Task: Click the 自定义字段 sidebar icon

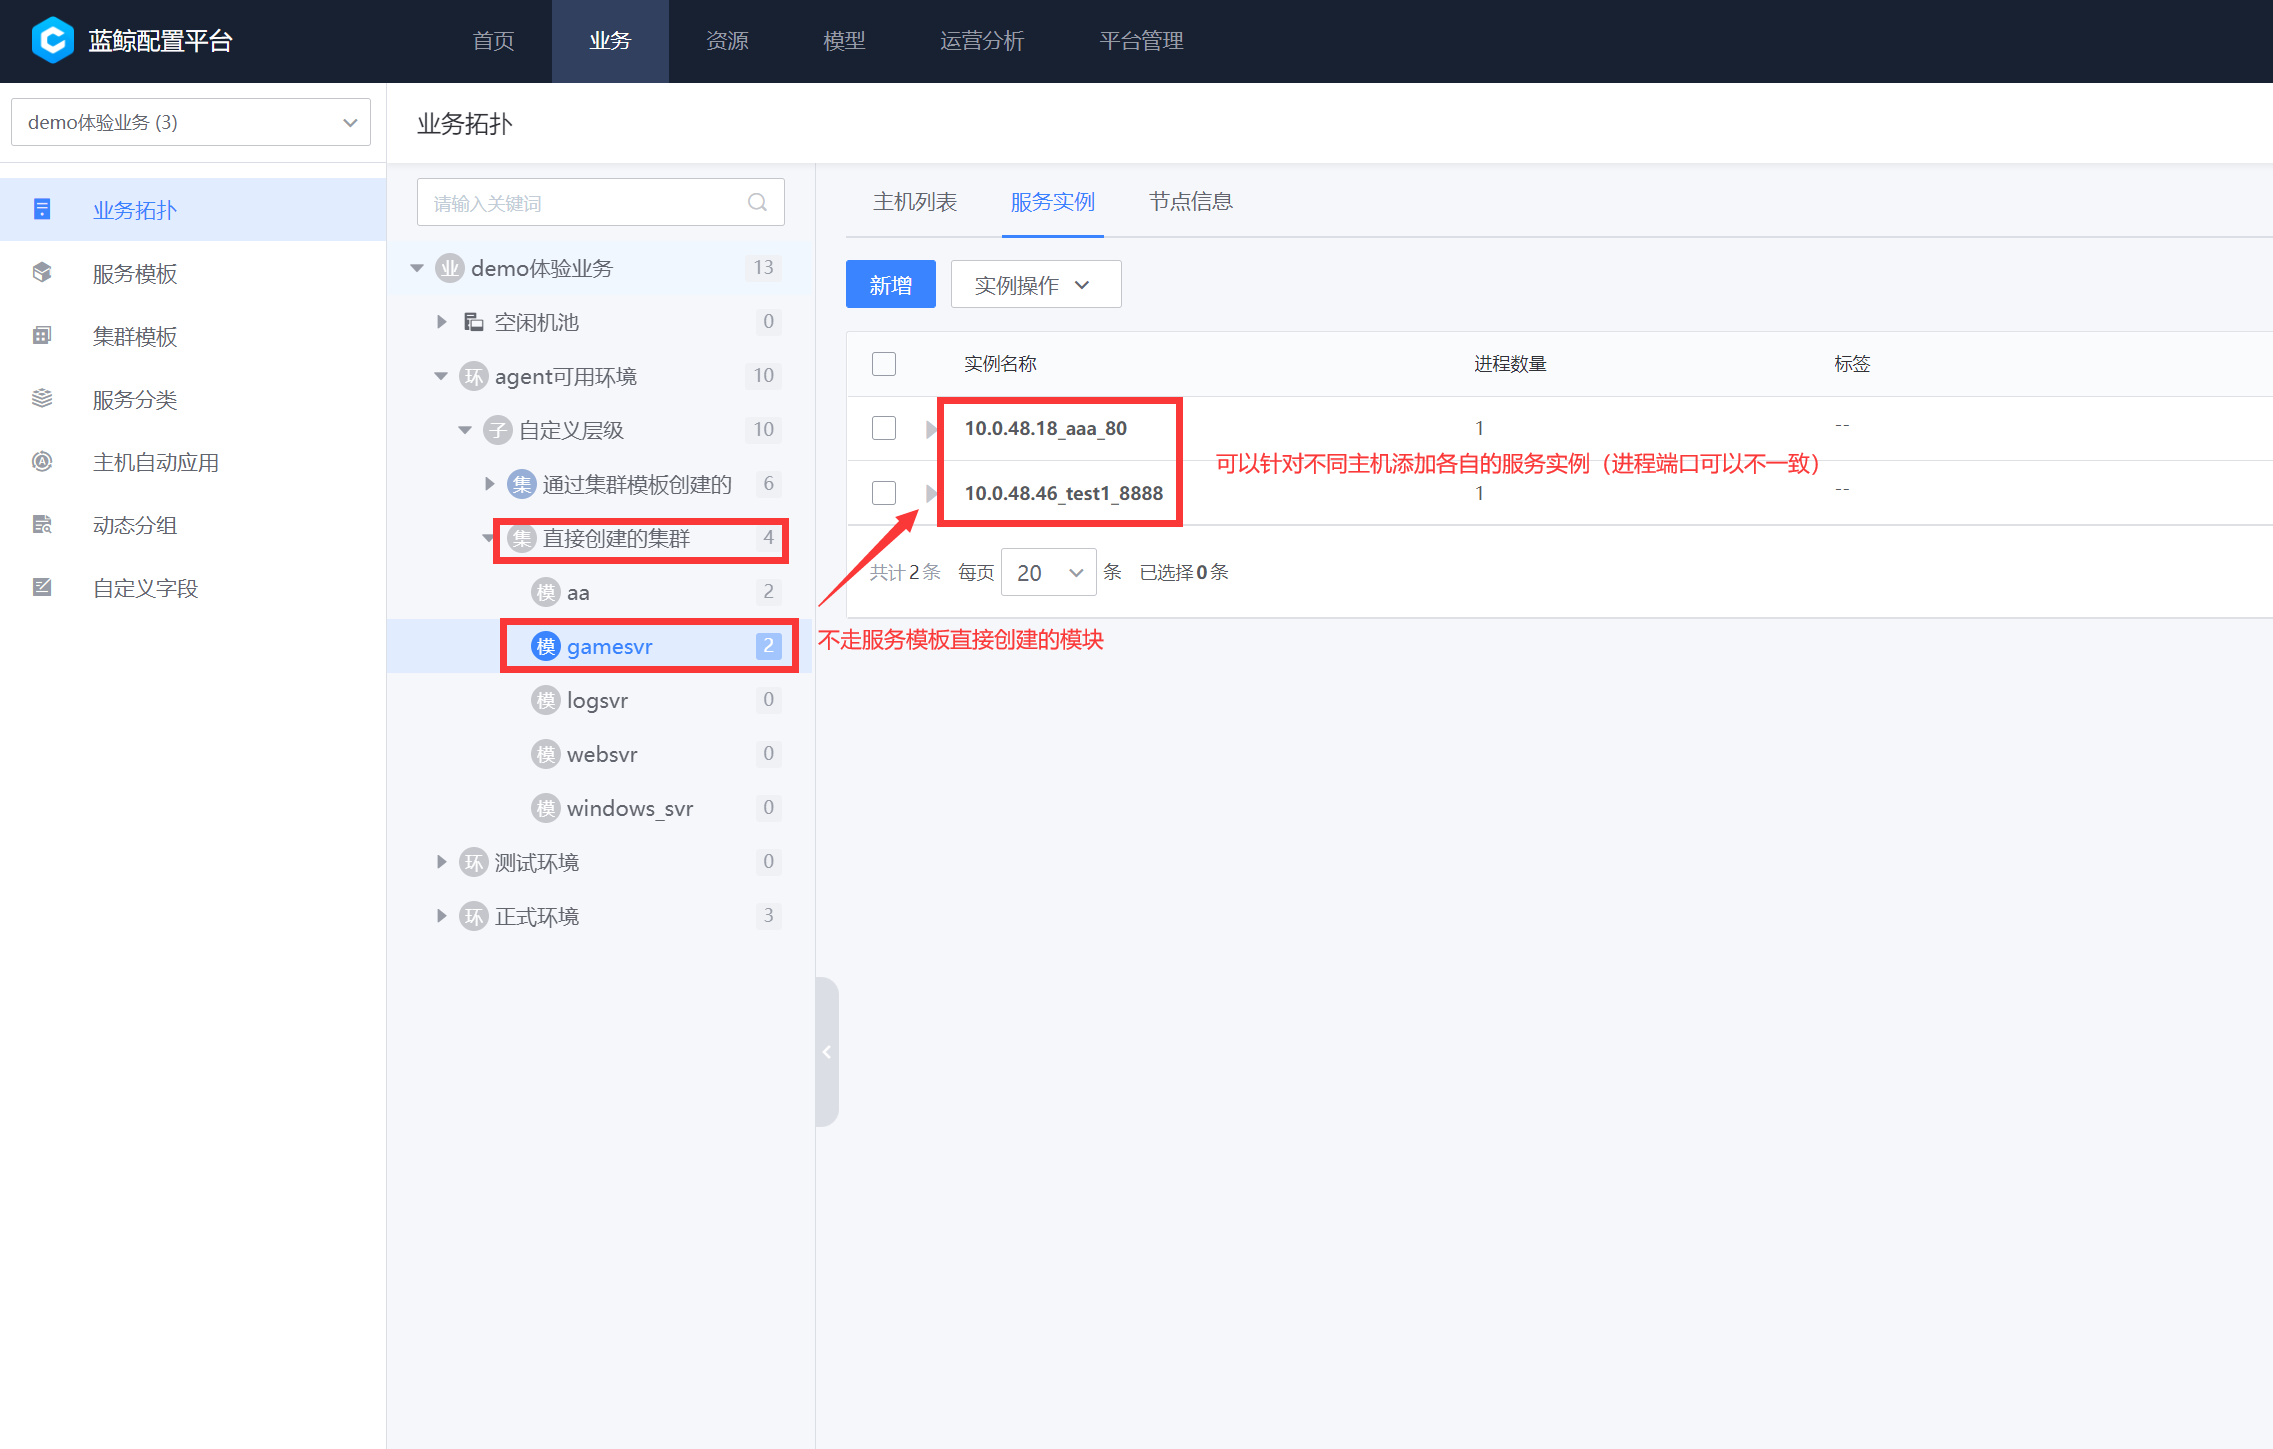Action: click(x=42, y=587)
